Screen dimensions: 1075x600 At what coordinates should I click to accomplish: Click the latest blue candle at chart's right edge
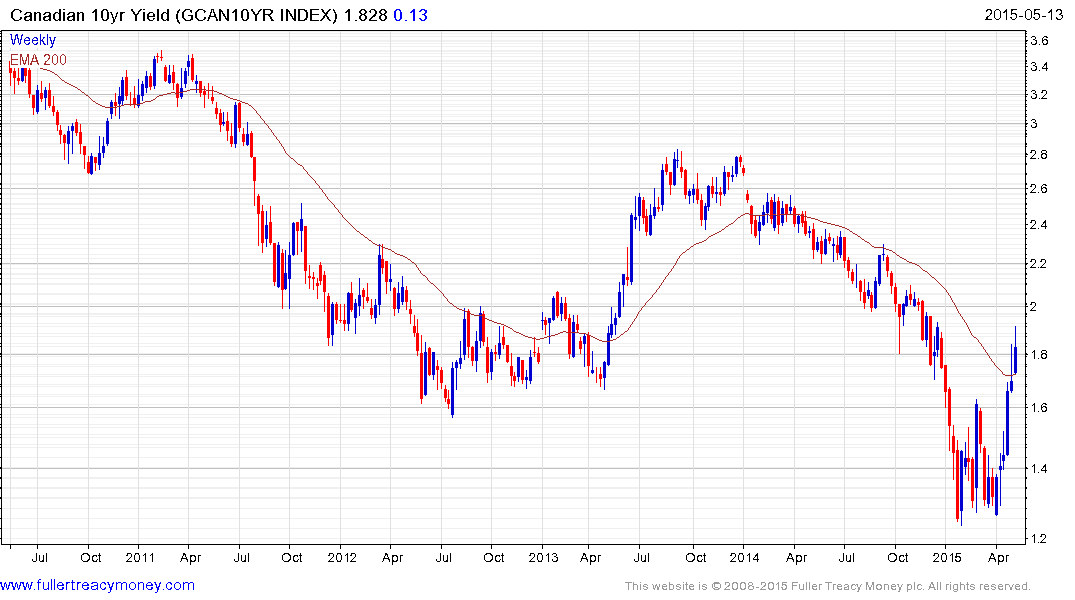tap(1015, 359)
